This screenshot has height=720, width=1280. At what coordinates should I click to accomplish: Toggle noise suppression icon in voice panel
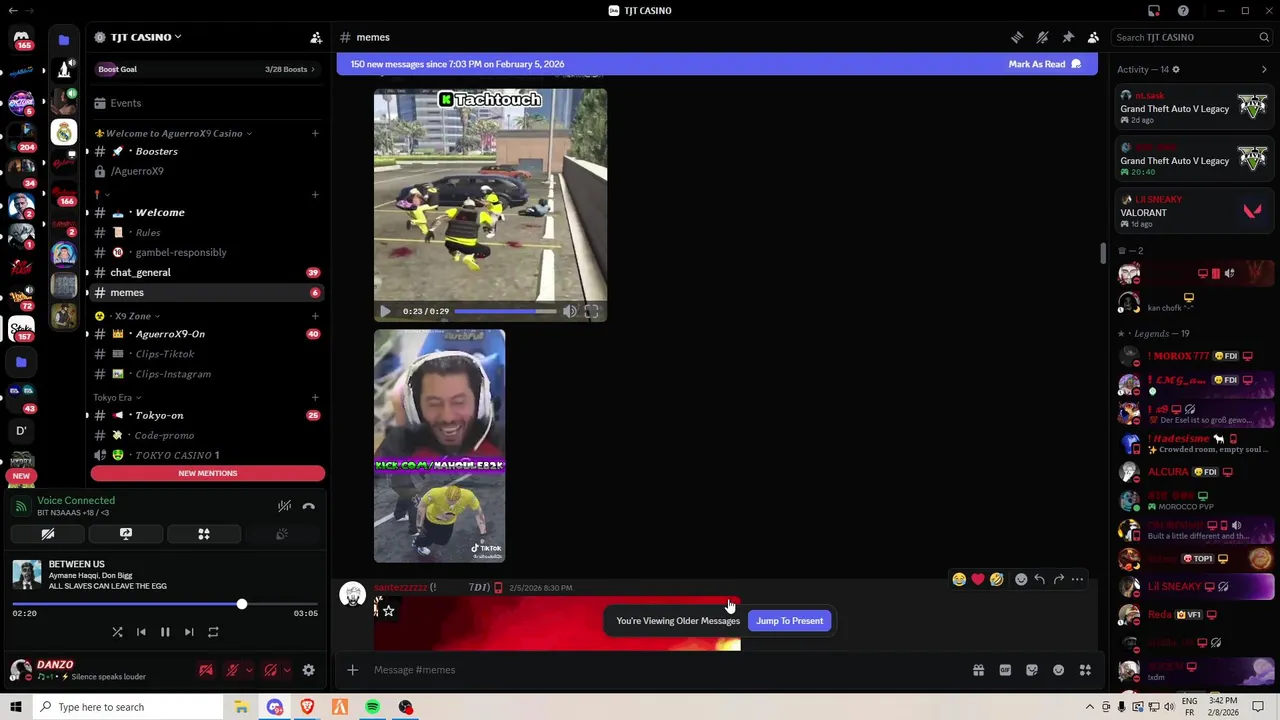click(285, 506)
